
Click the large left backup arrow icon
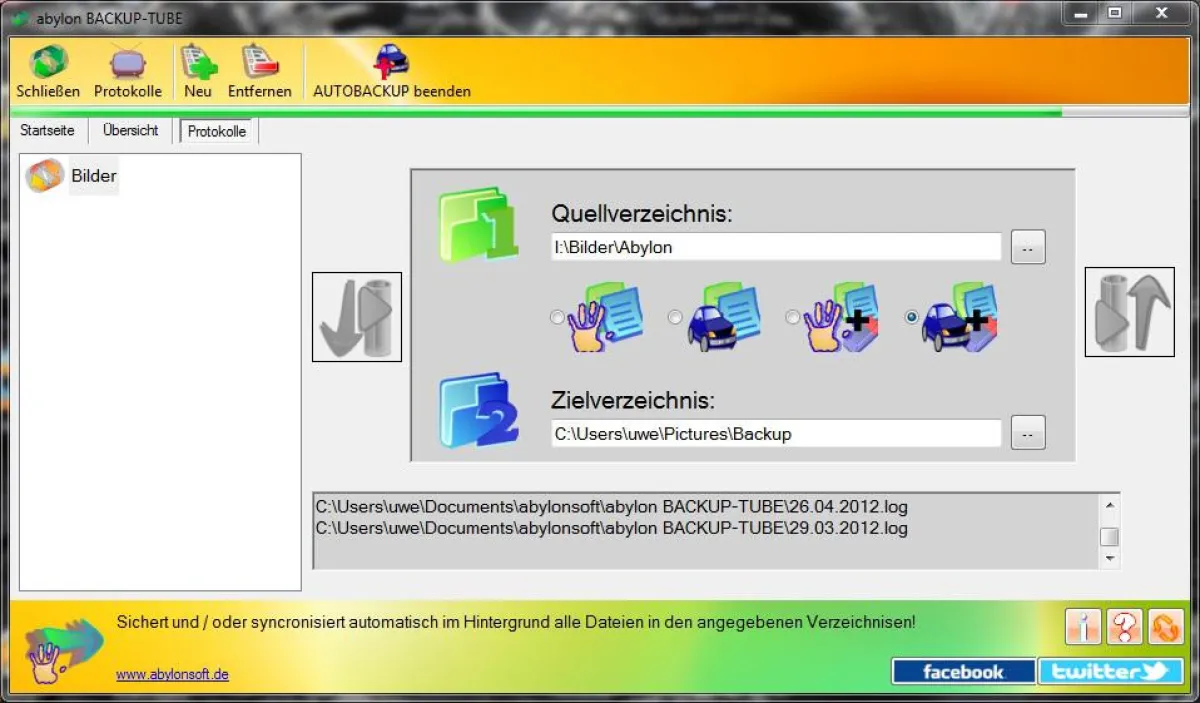[357, 316]
